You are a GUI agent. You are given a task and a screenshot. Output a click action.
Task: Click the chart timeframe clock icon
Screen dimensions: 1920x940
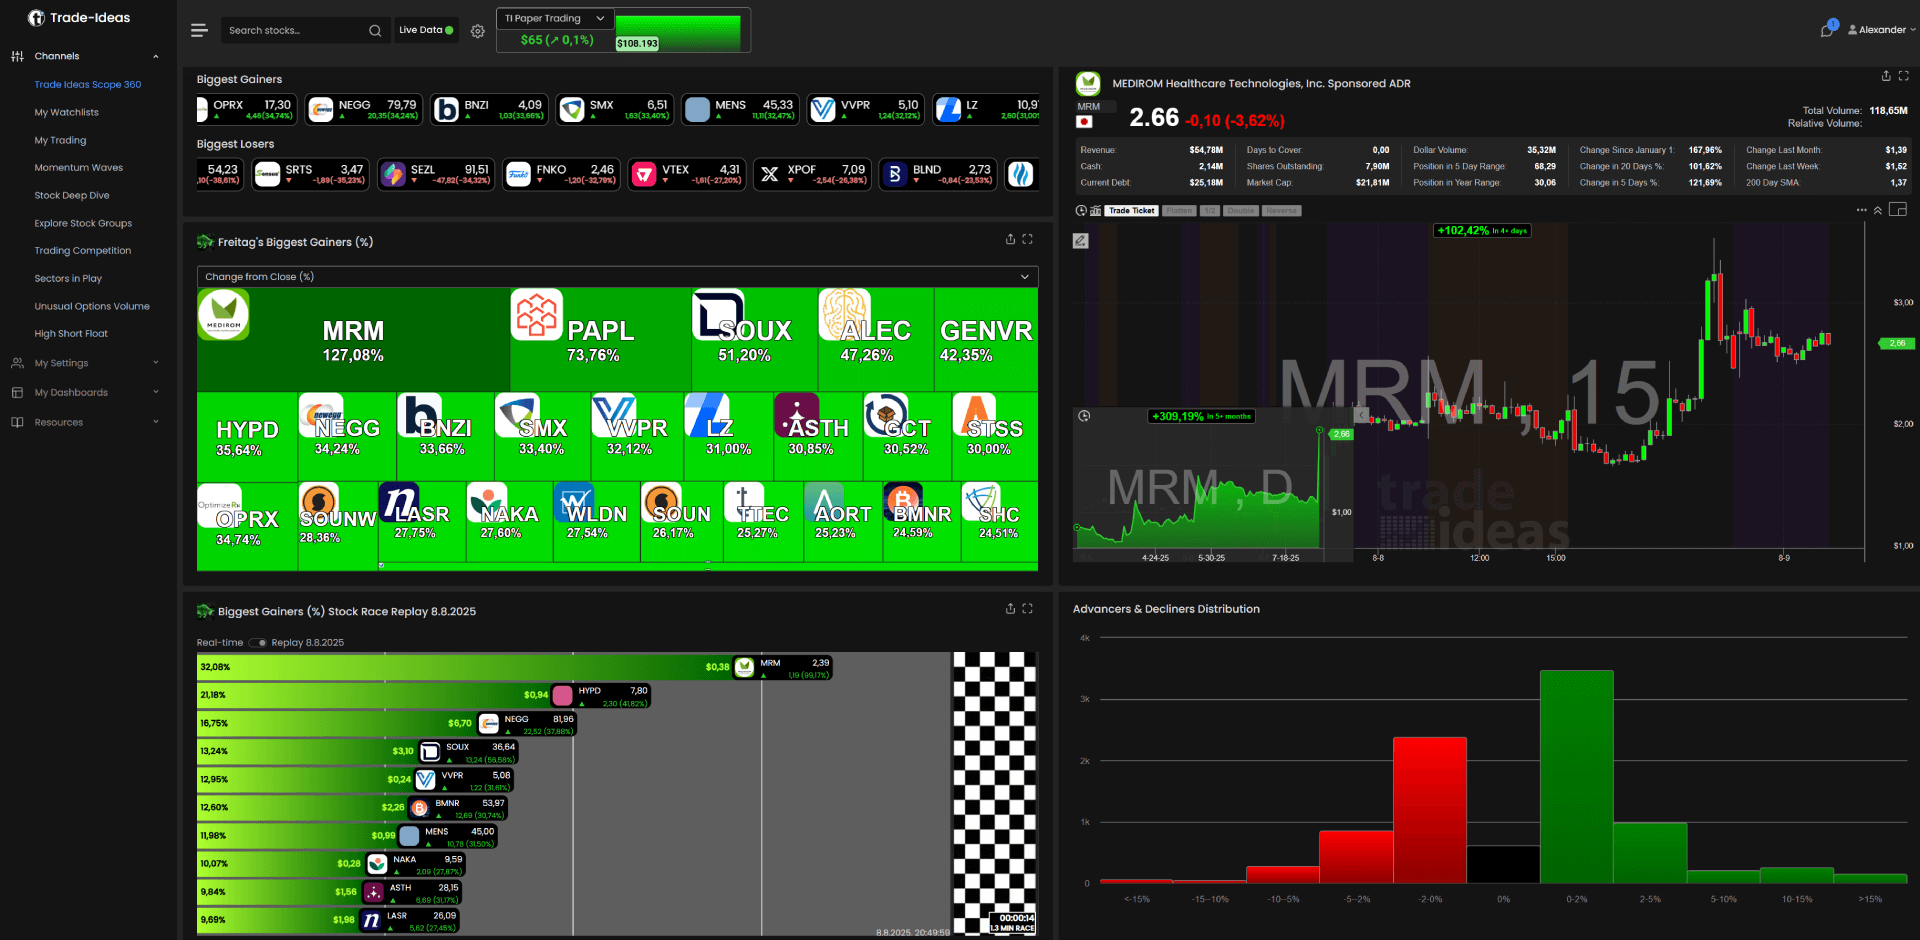tap(1081, 211)
